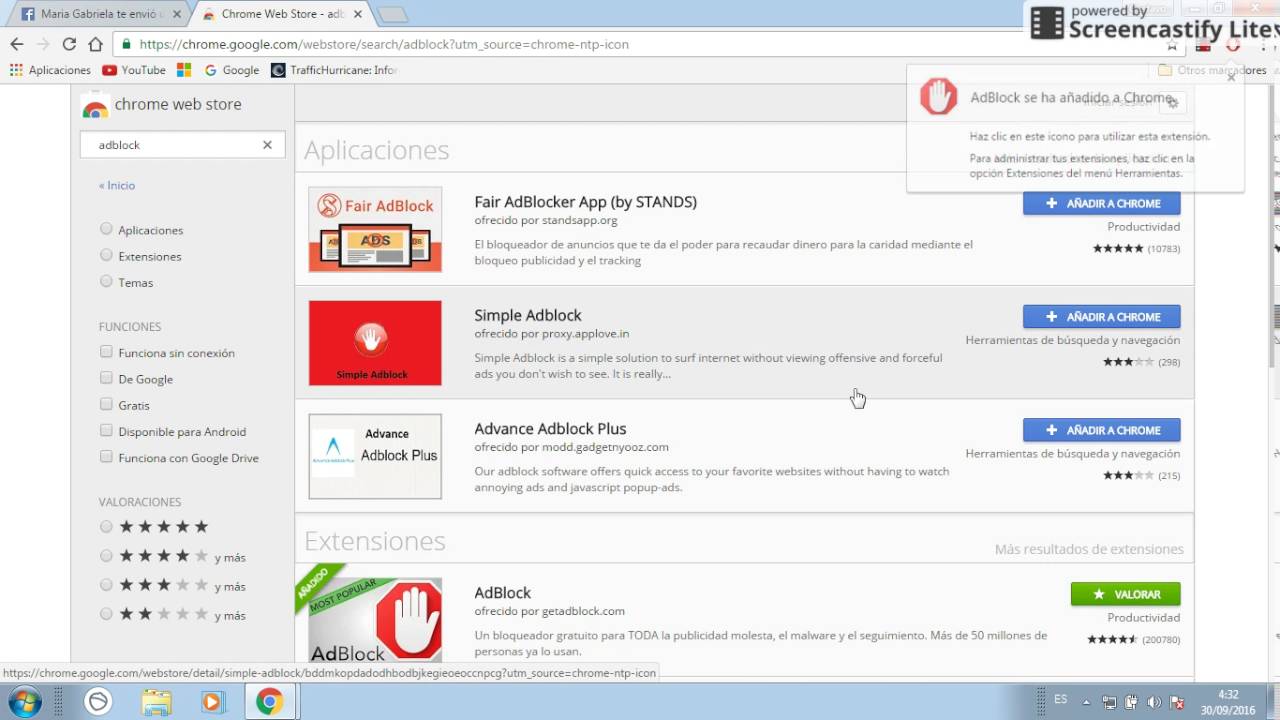The image size is (1280, 720).
Task: Check Disponible para Android
Action: coord(106,431)
